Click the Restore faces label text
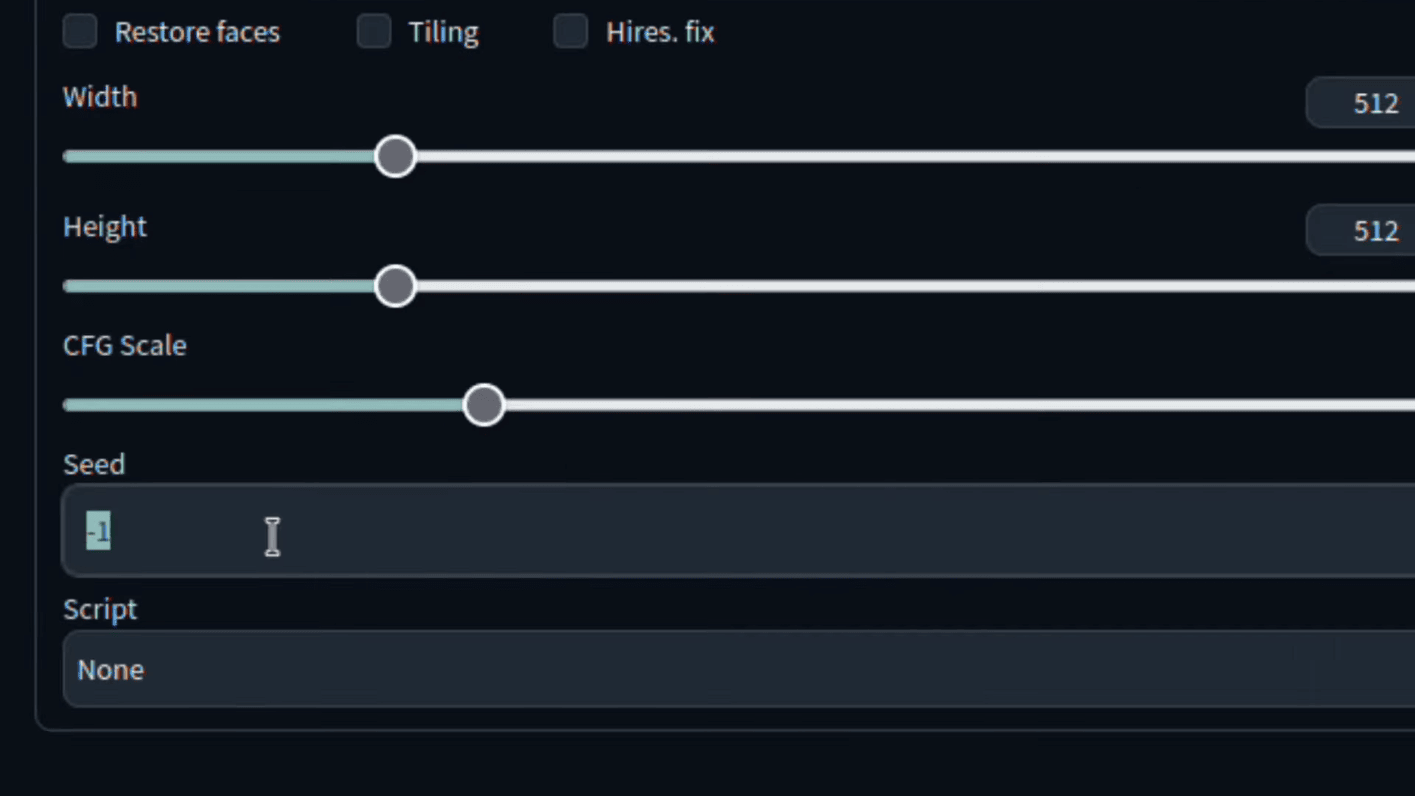Screen dimensions: 1415x796 click(x=197, y=32)
